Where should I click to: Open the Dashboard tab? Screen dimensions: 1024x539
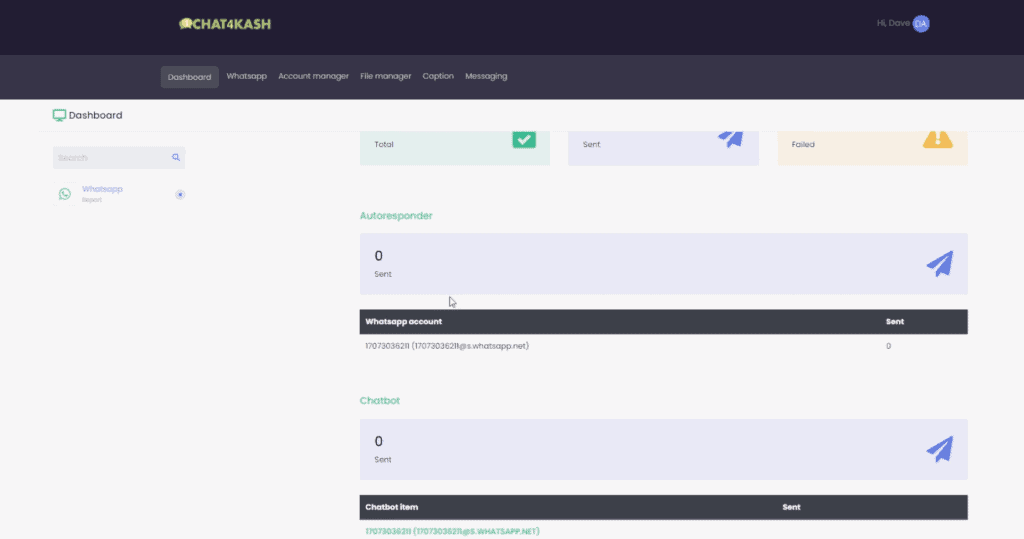[189, 77]
